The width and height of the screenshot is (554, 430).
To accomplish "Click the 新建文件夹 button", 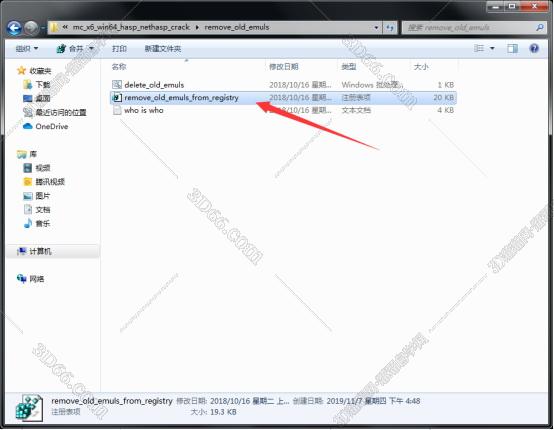I will tap(163, 48).
